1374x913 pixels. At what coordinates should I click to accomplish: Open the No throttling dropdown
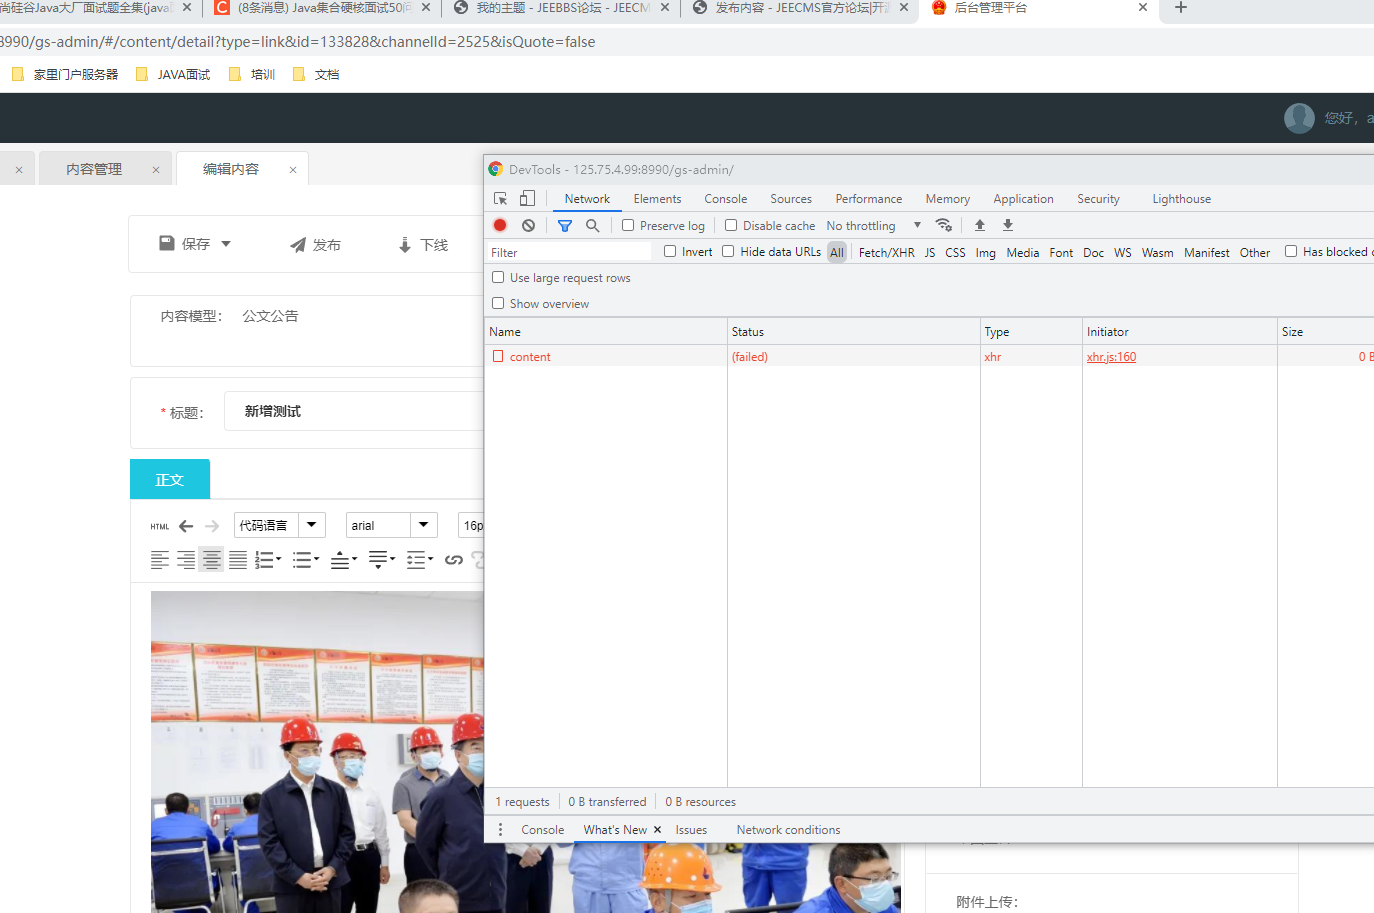(873, 226)
